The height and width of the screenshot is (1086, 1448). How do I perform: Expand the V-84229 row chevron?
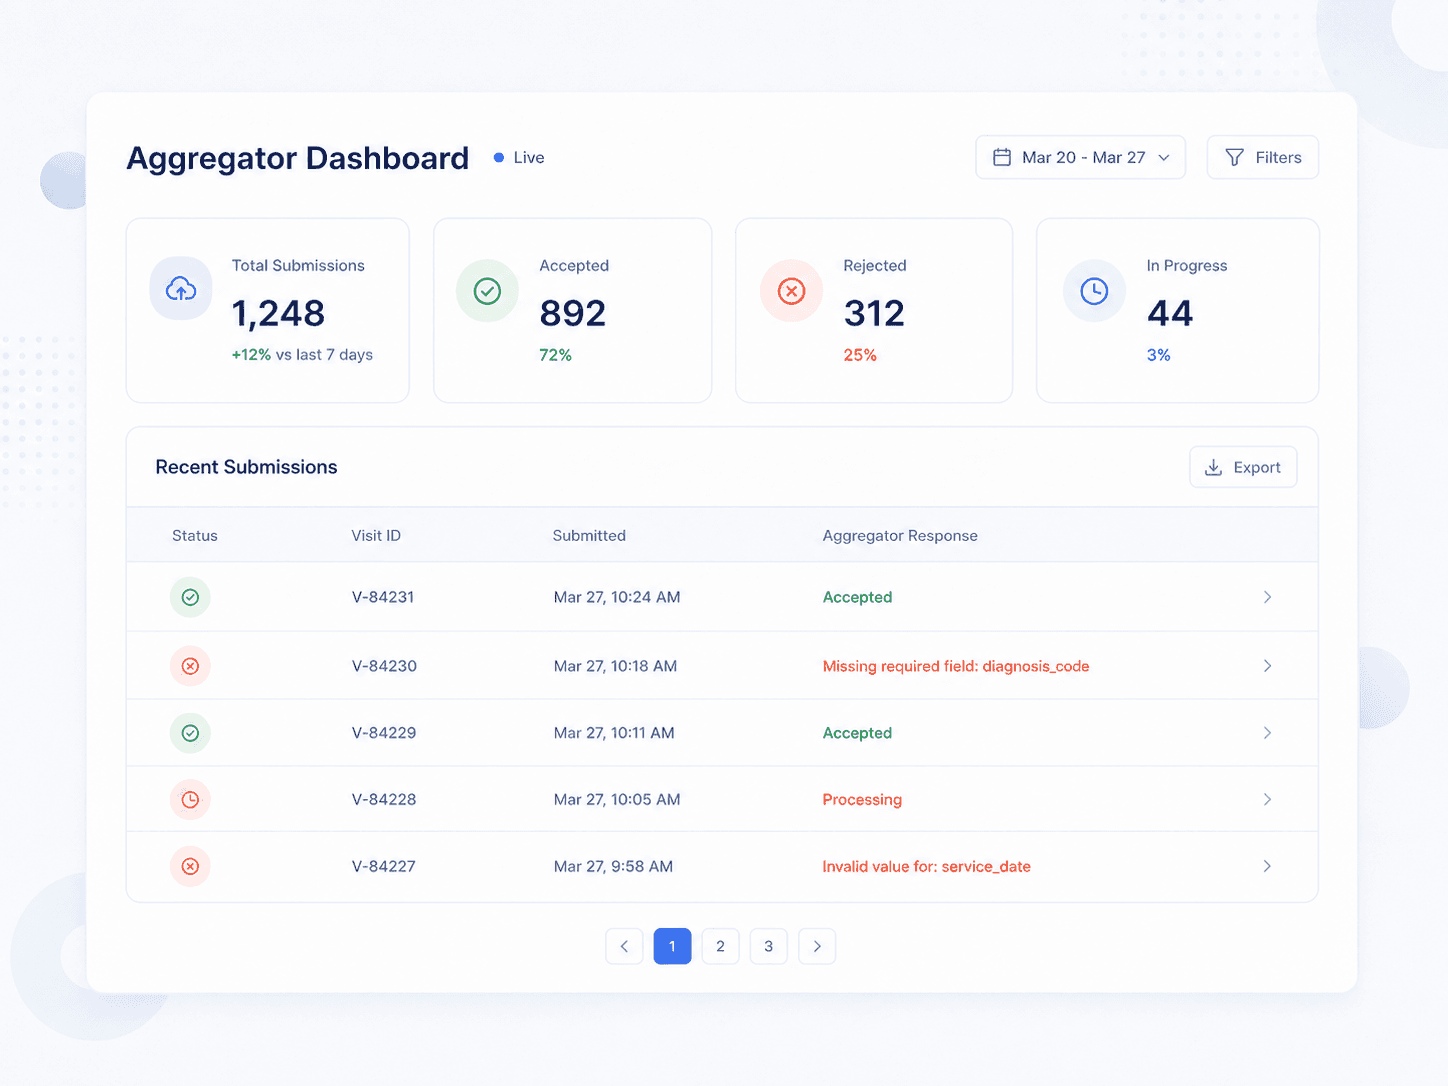point(1267,733)
